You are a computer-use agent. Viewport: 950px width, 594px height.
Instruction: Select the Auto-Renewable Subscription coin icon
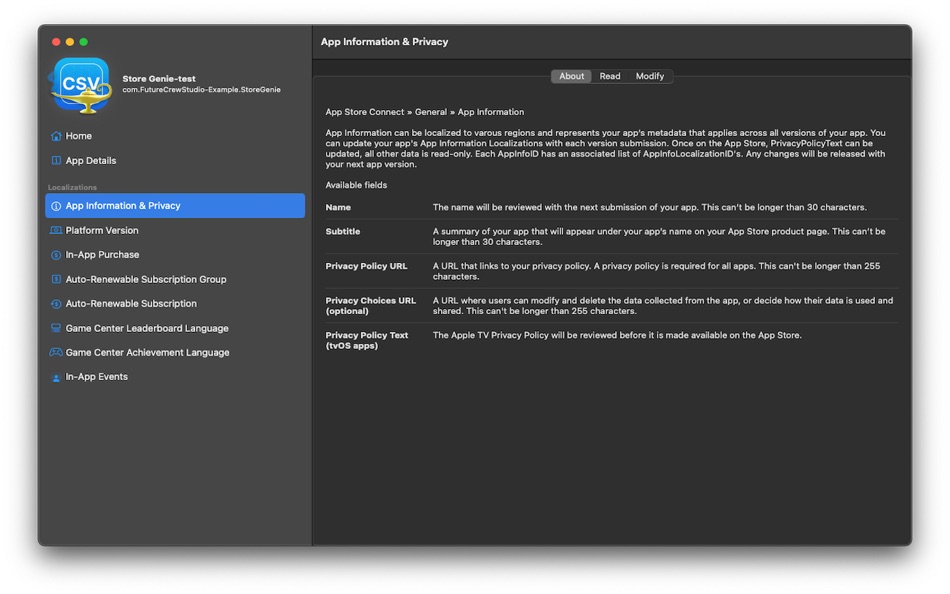[x=56, y=303]
